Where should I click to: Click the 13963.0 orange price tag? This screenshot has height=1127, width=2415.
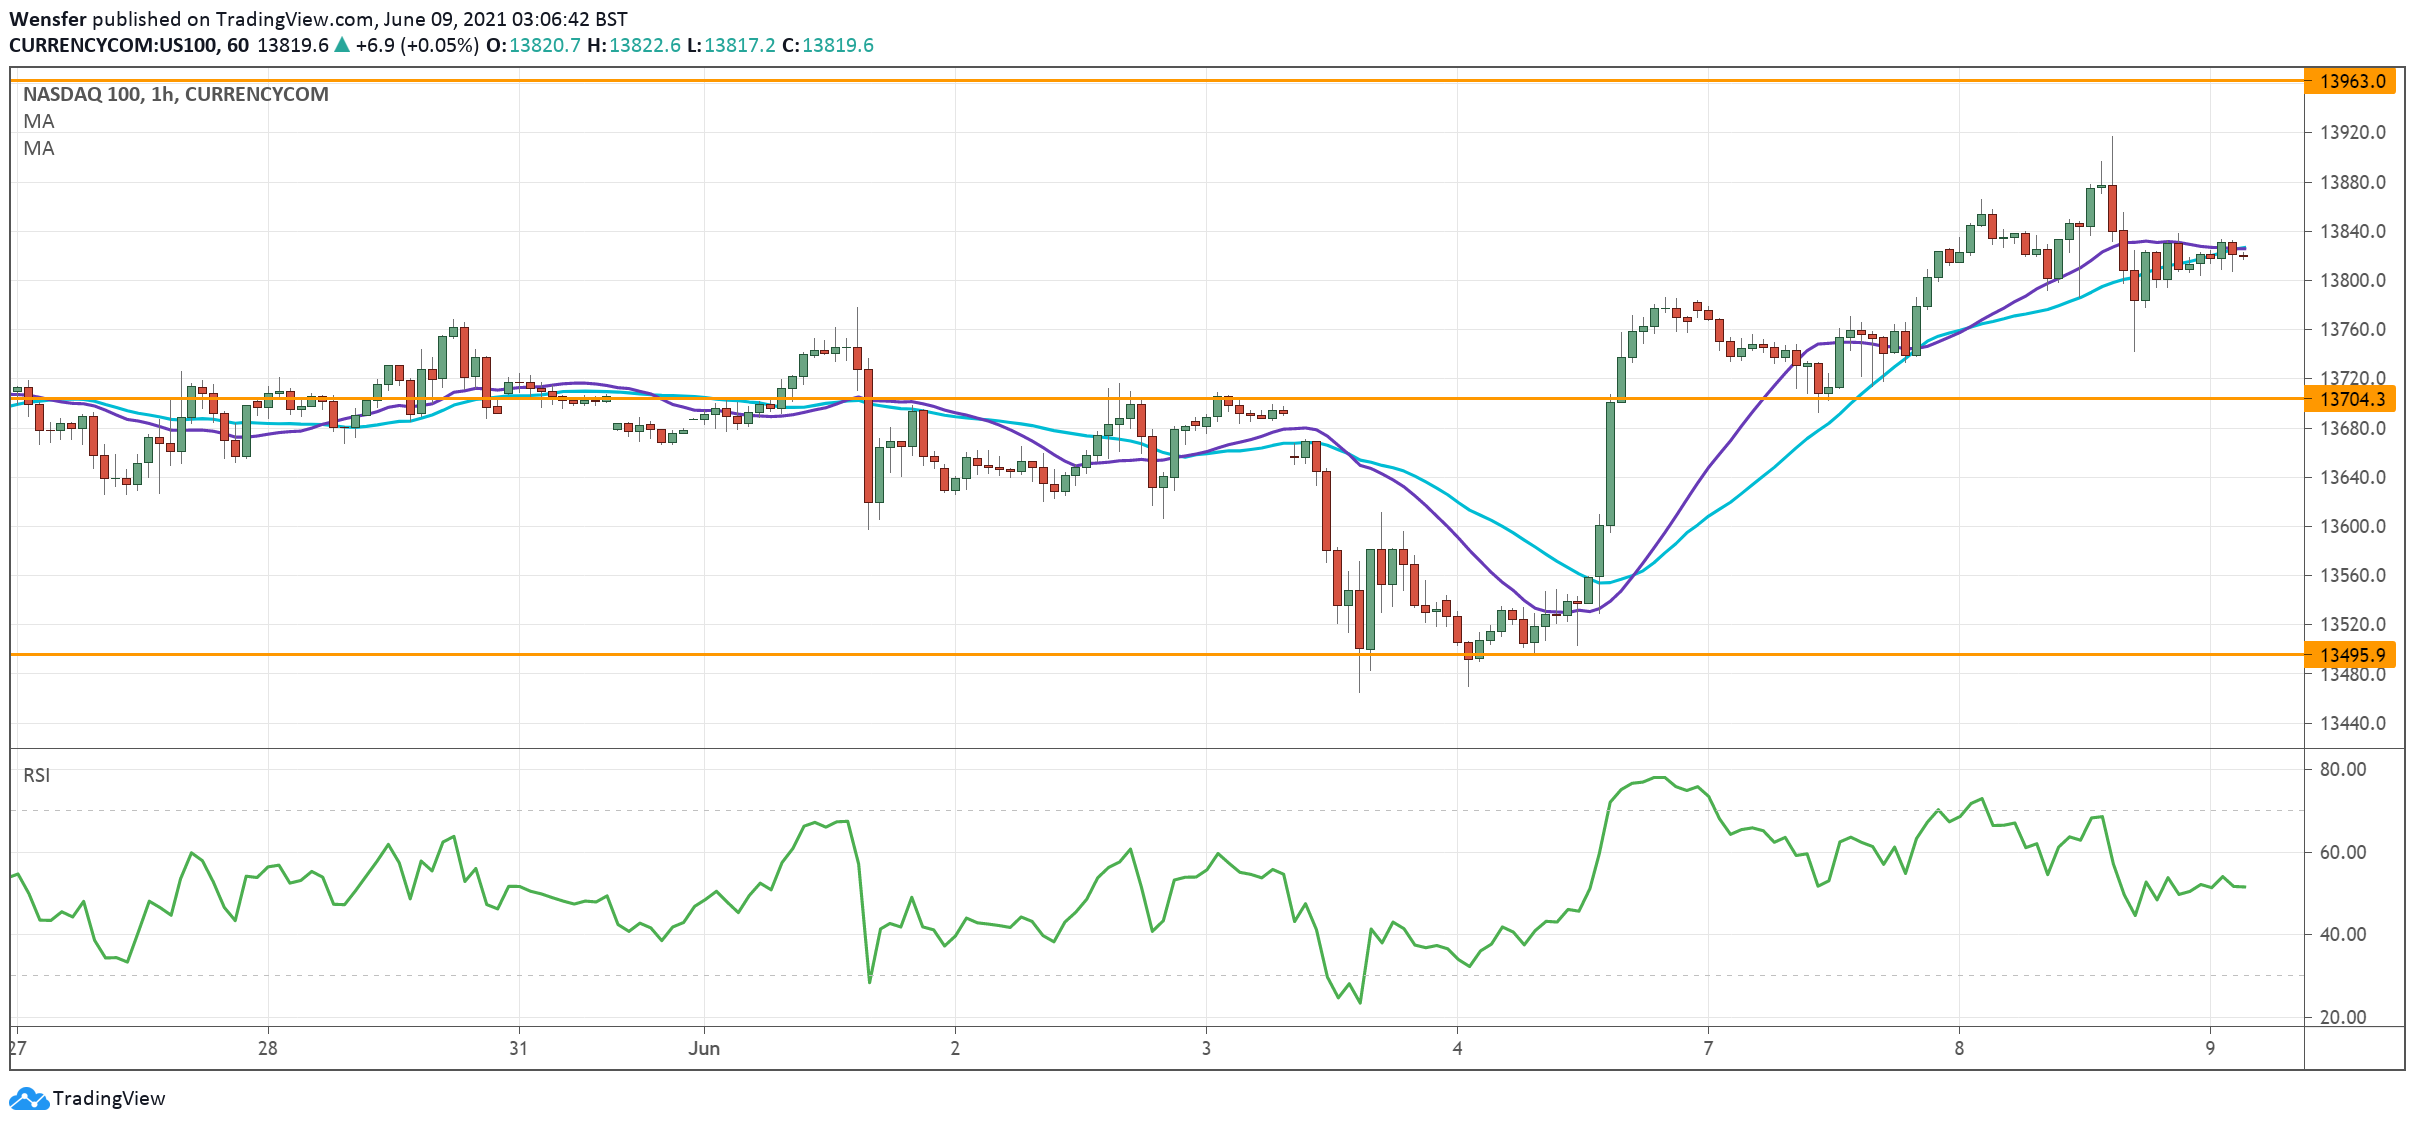(x=2350, y=81)
